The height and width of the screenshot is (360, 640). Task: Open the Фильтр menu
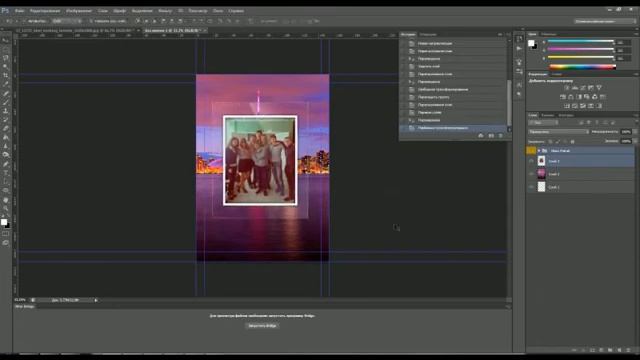pos(165,11)
